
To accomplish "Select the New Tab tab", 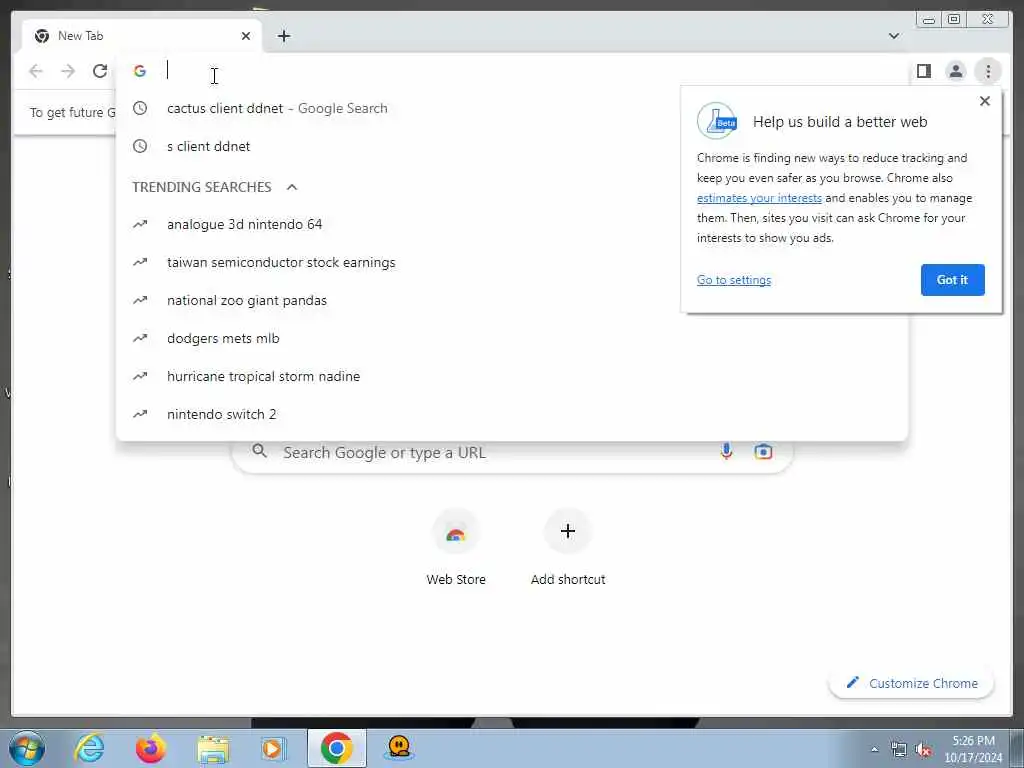I will [x=141, y=36].
